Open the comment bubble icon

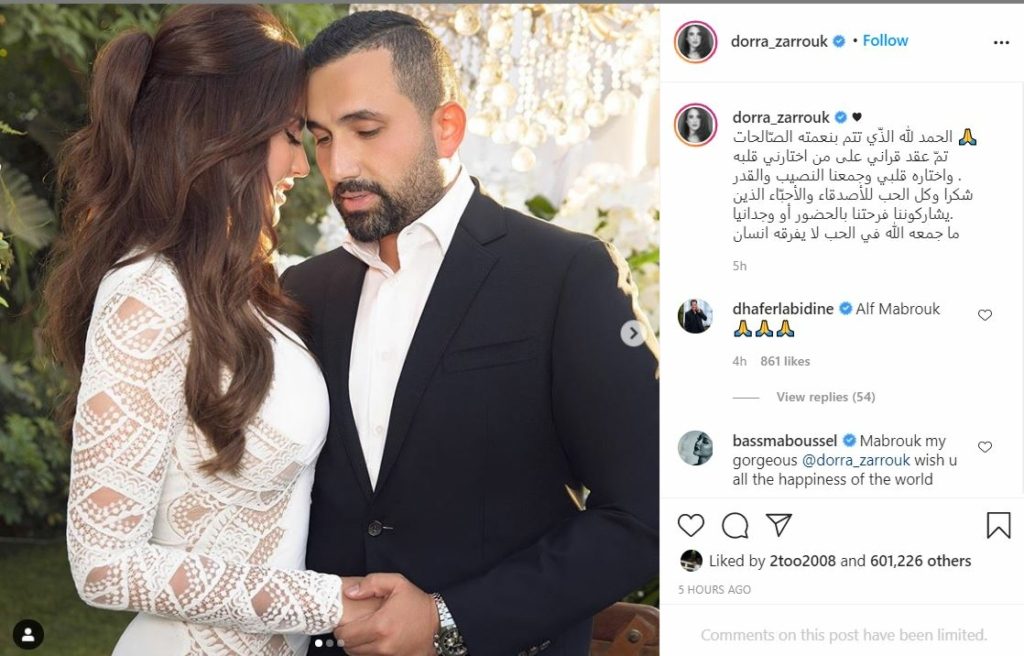[735, 525]
